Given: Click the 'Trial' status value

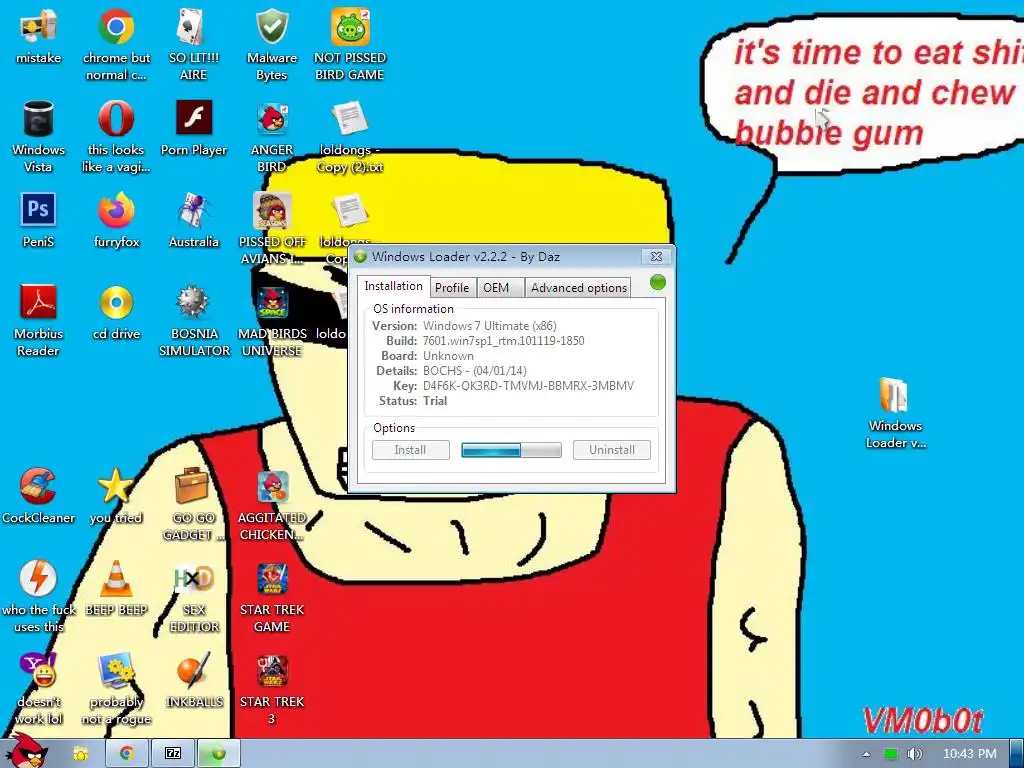Looking at the screenshot, I should pyautogui.click(x=435, y=401).
